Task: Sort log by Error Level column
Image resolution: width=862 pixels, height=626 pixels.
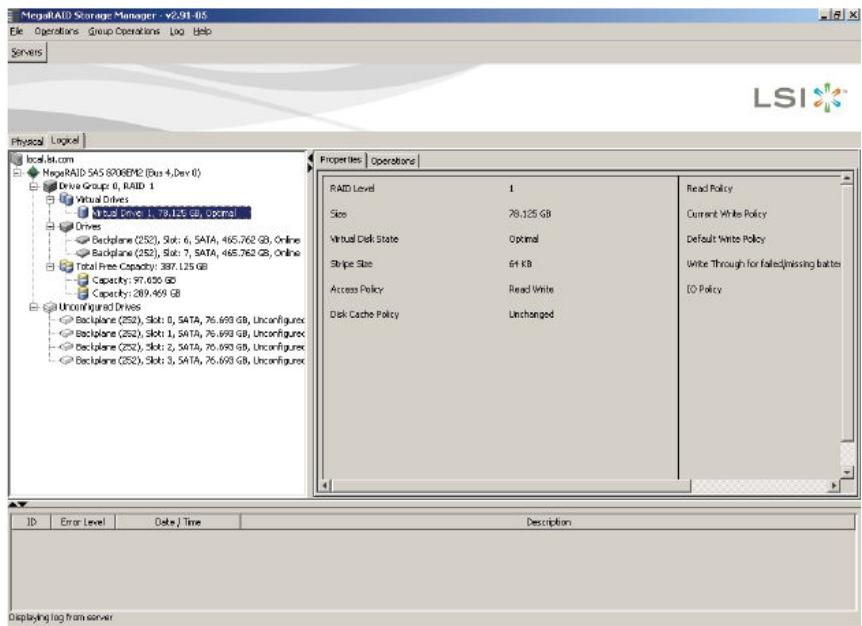Action: (83, 522)
